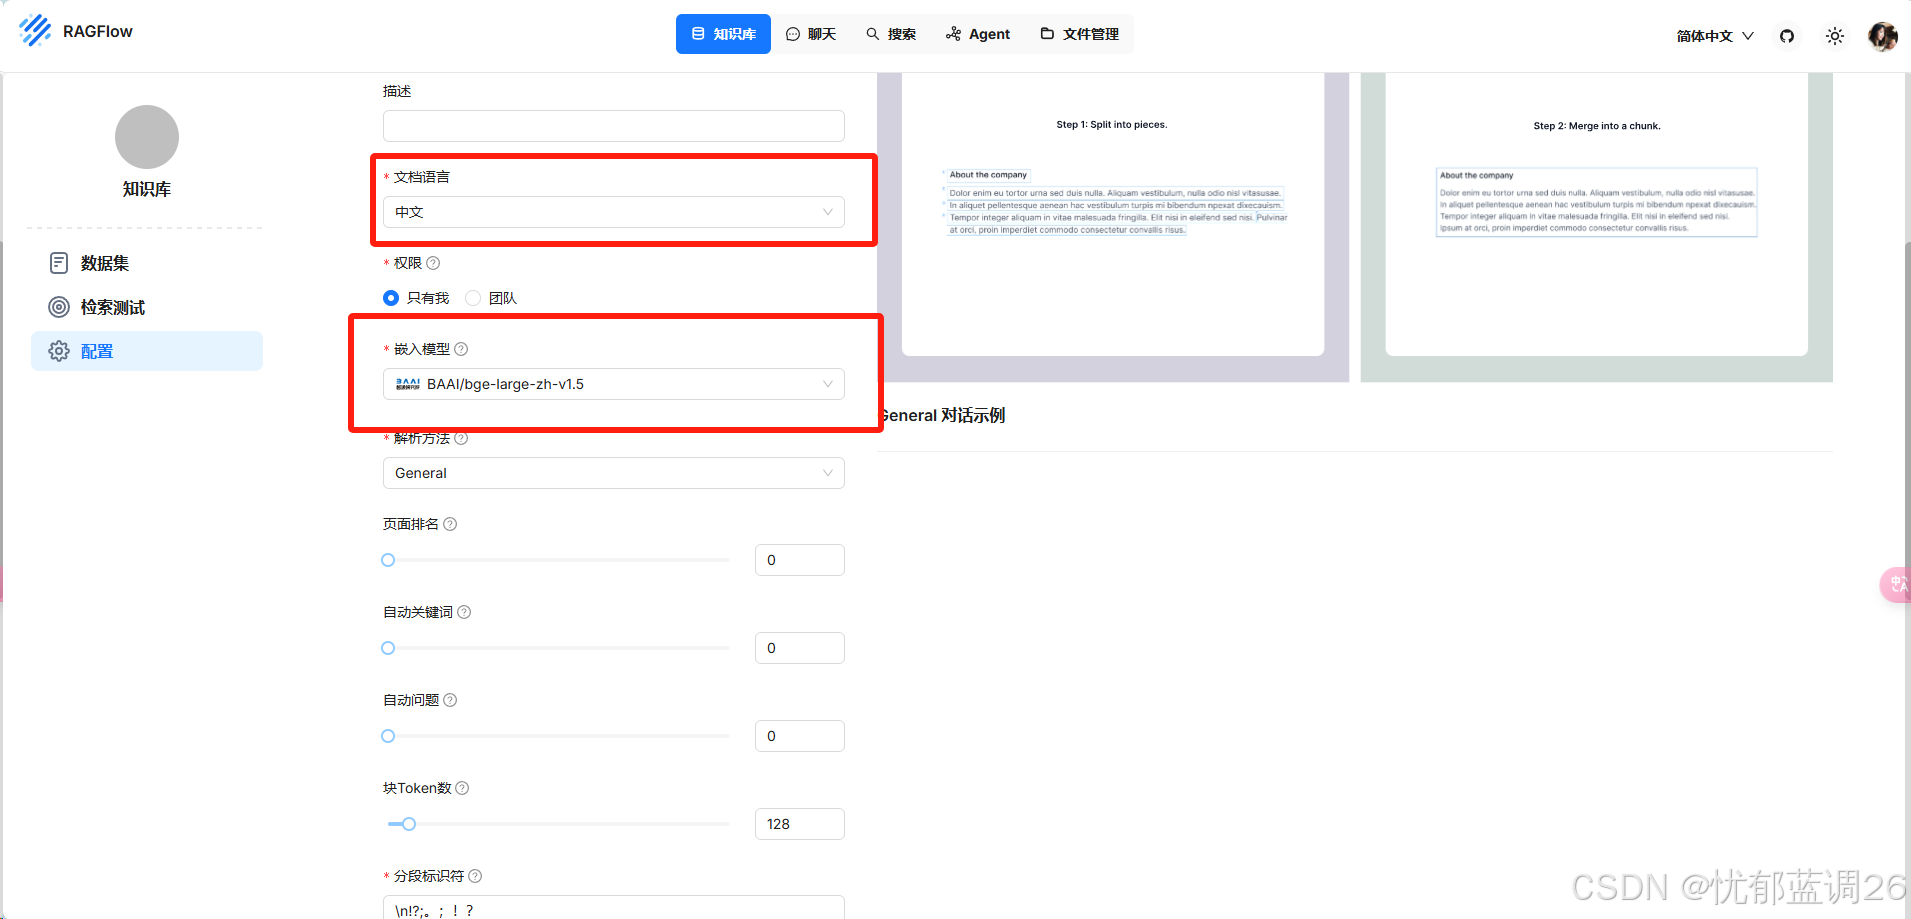
Task: Click the BAAI model logo icon
Action: (408, 384)
